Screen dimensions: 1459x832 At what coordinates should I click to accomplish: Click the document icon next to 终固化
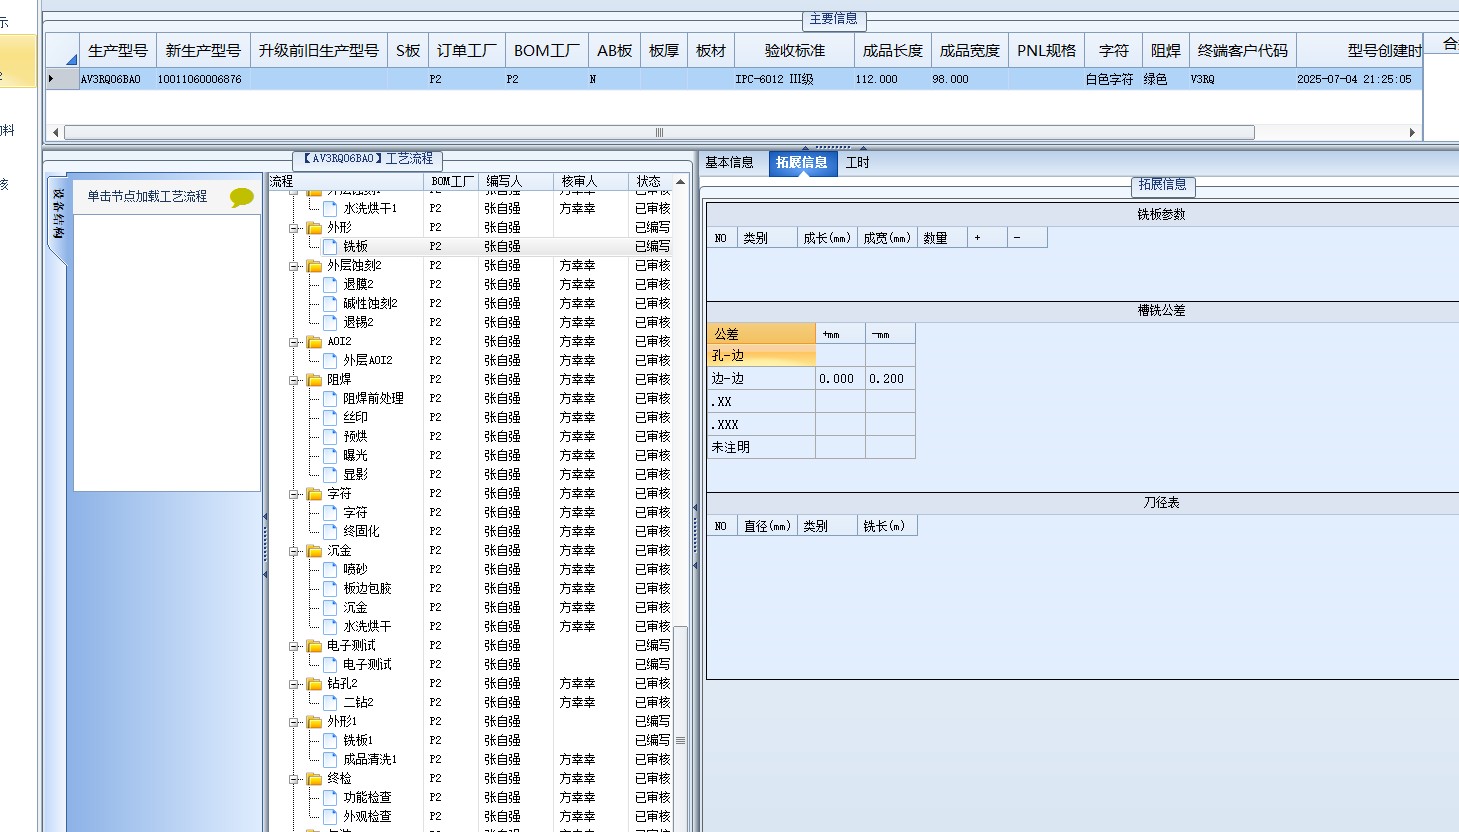[330, 532]
